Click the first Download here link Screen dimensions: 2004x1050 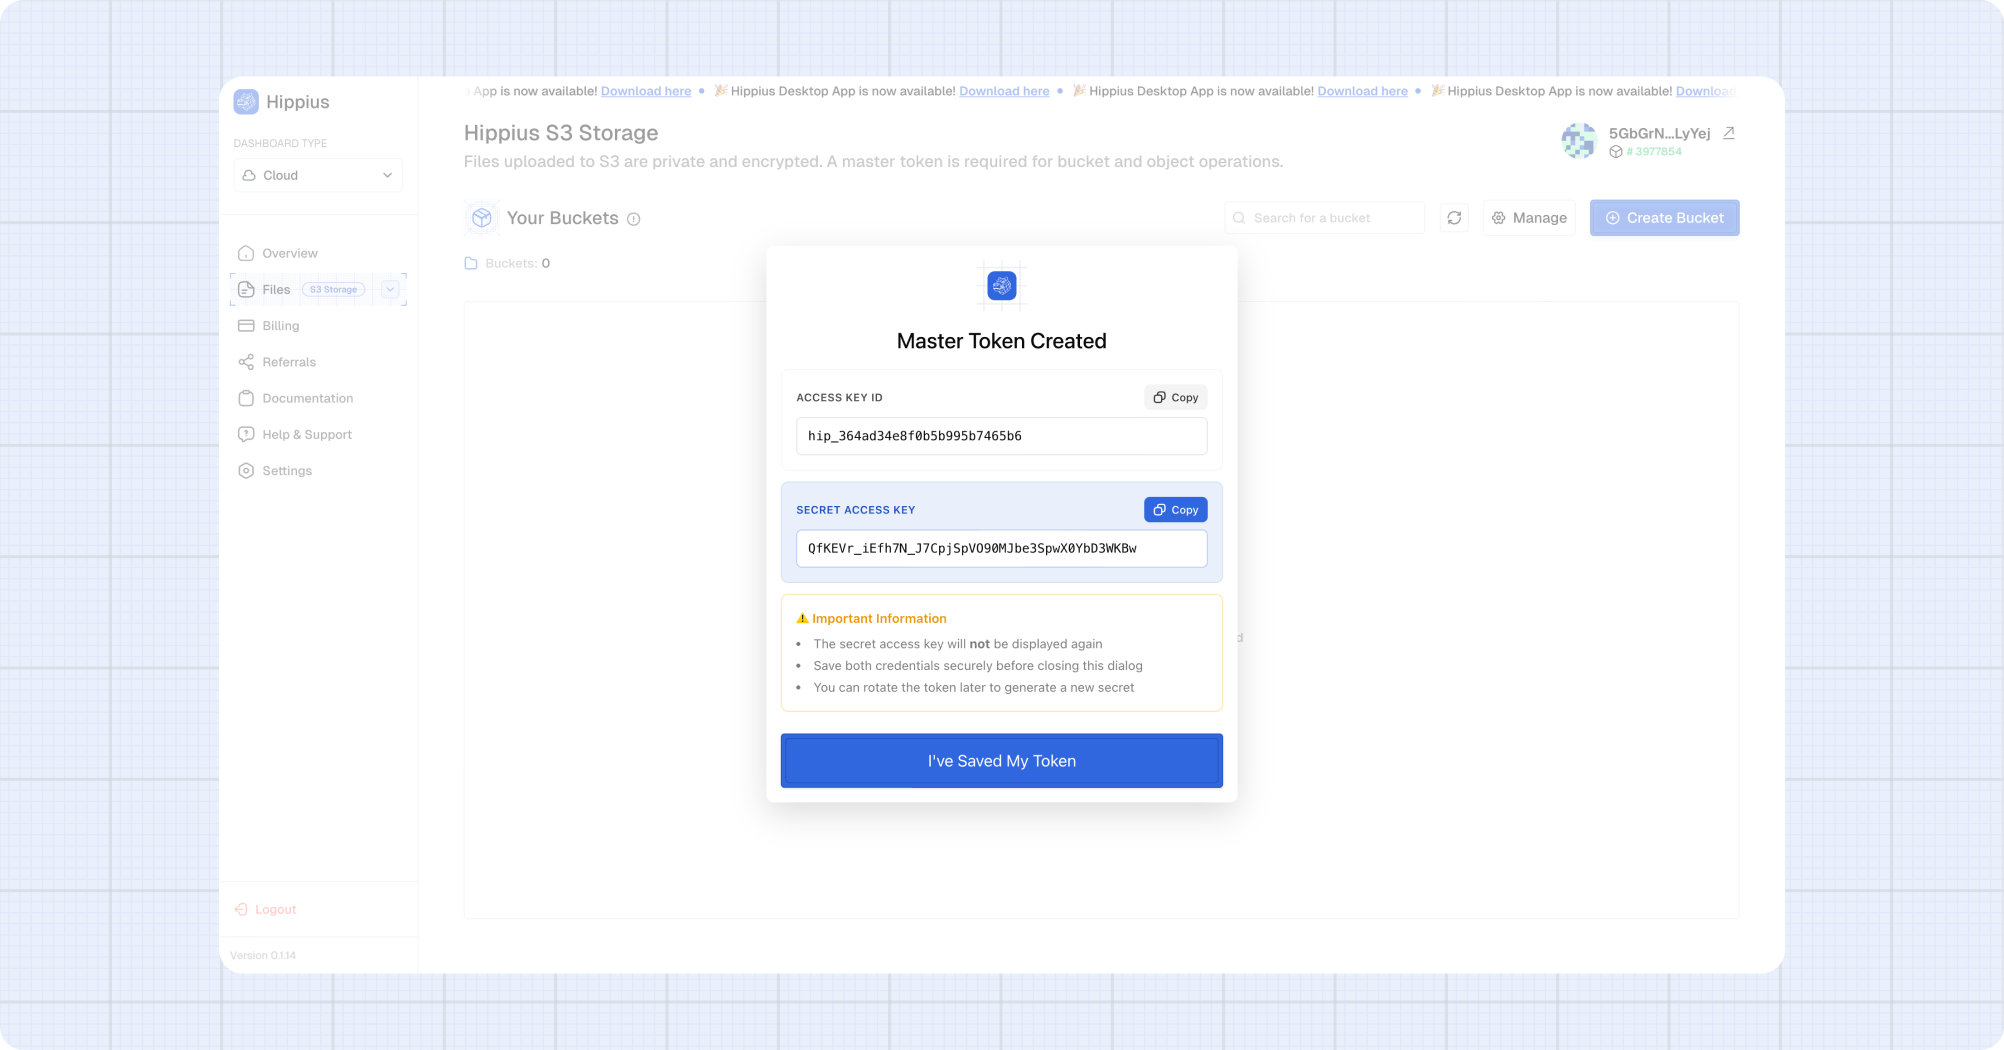646,91
